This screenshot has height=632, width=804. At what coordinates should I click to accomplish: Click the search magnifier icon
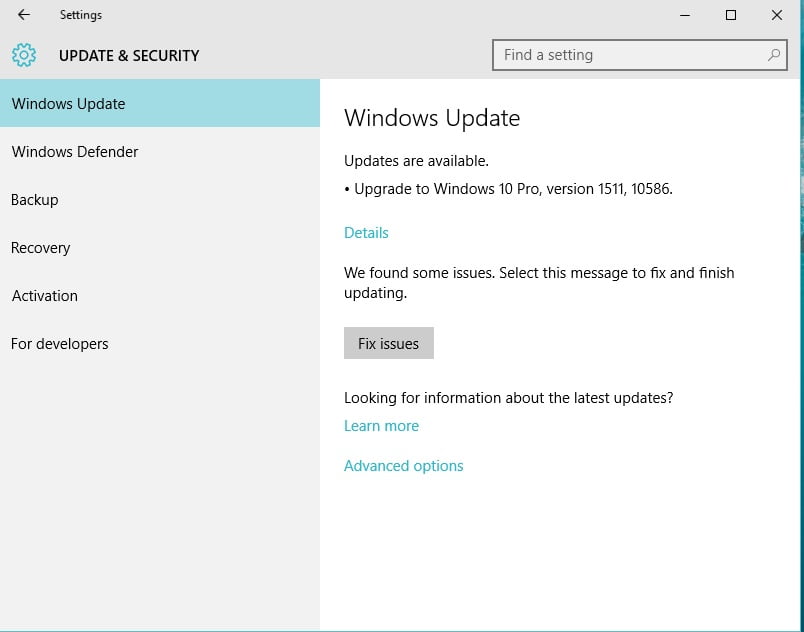click(774, 55)
